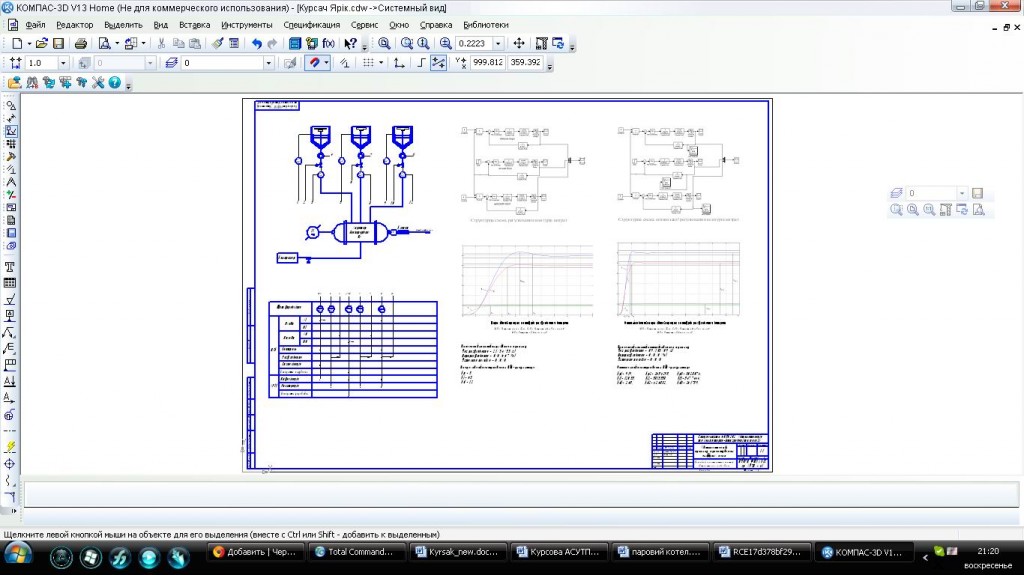Open the zoom scale 0.2223 dropdown
The width and height of the screenshot is (1024, 575).
(x=498, y=44)
